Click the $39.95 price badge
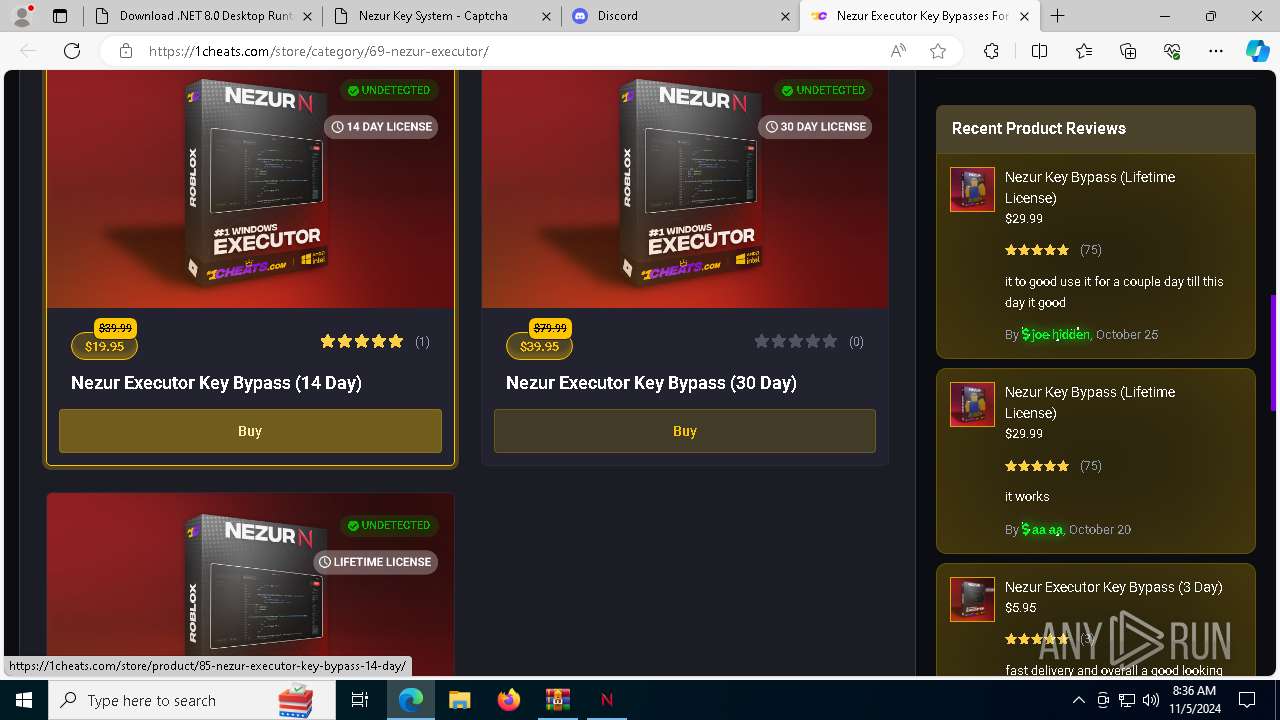The width and height of the screenshot is (1280, 720). point(539,347)
